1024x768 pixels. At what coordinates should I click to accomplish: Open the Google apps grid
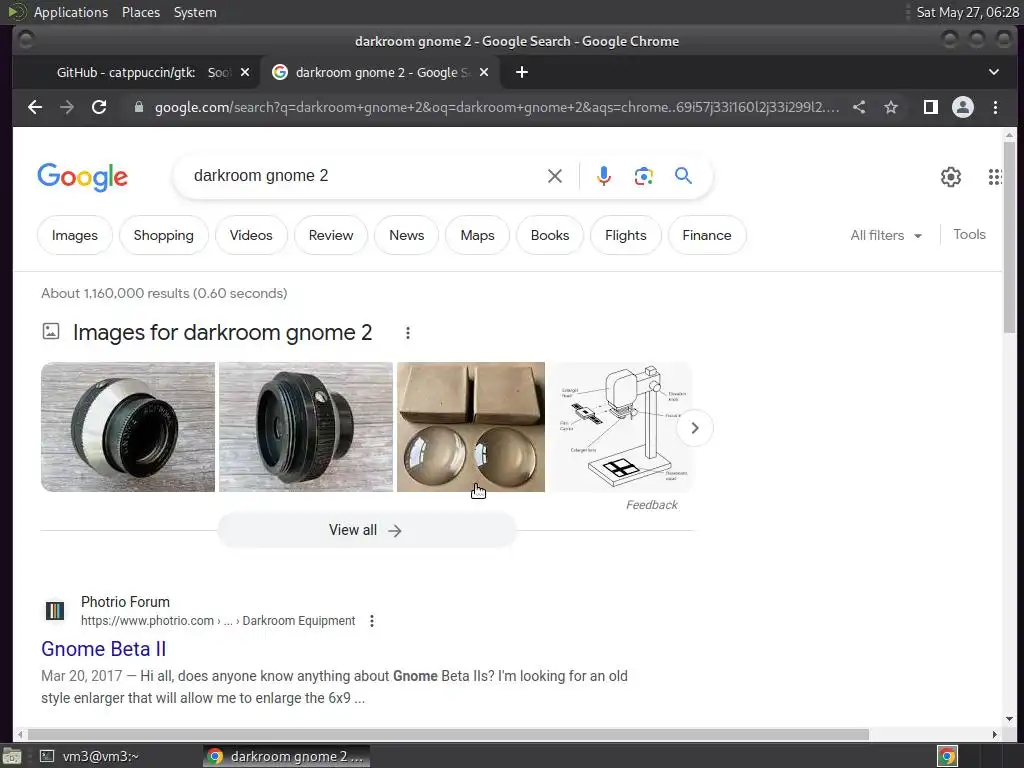pos(995,176)
